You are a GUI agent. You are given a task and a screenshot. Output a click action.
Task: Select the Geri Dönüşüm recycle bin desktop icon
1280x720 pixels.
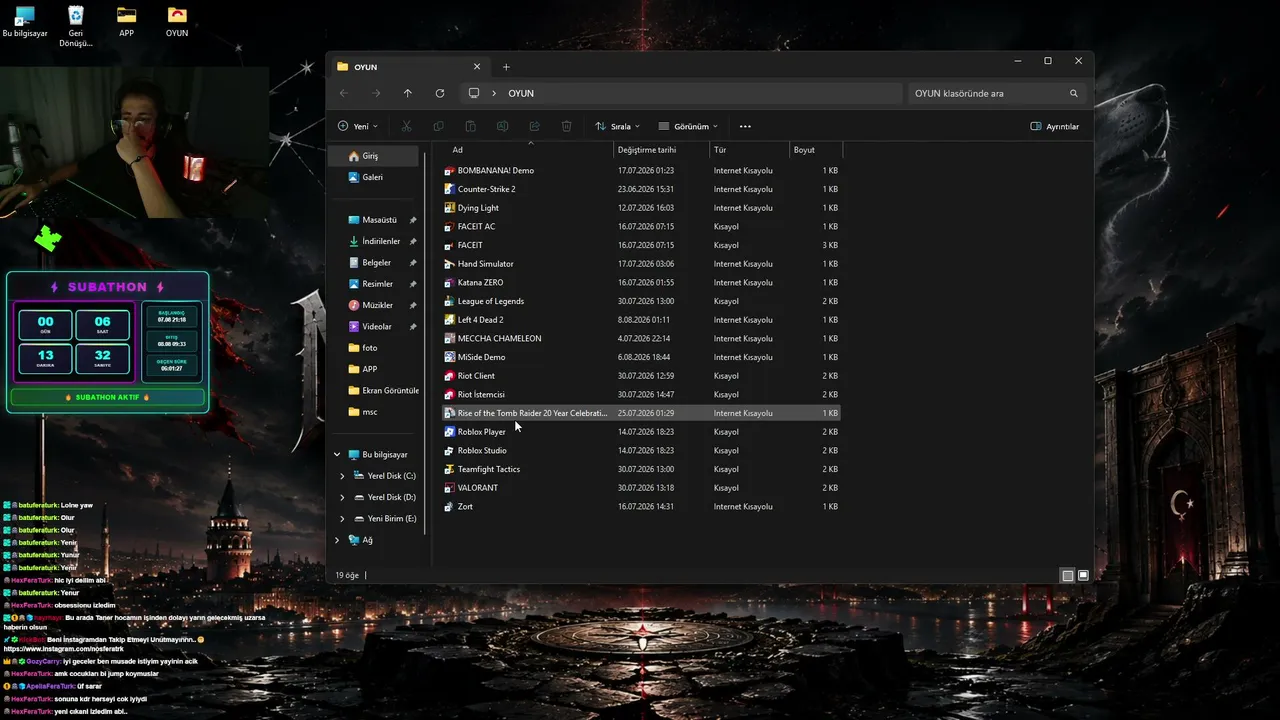[75, 26]
